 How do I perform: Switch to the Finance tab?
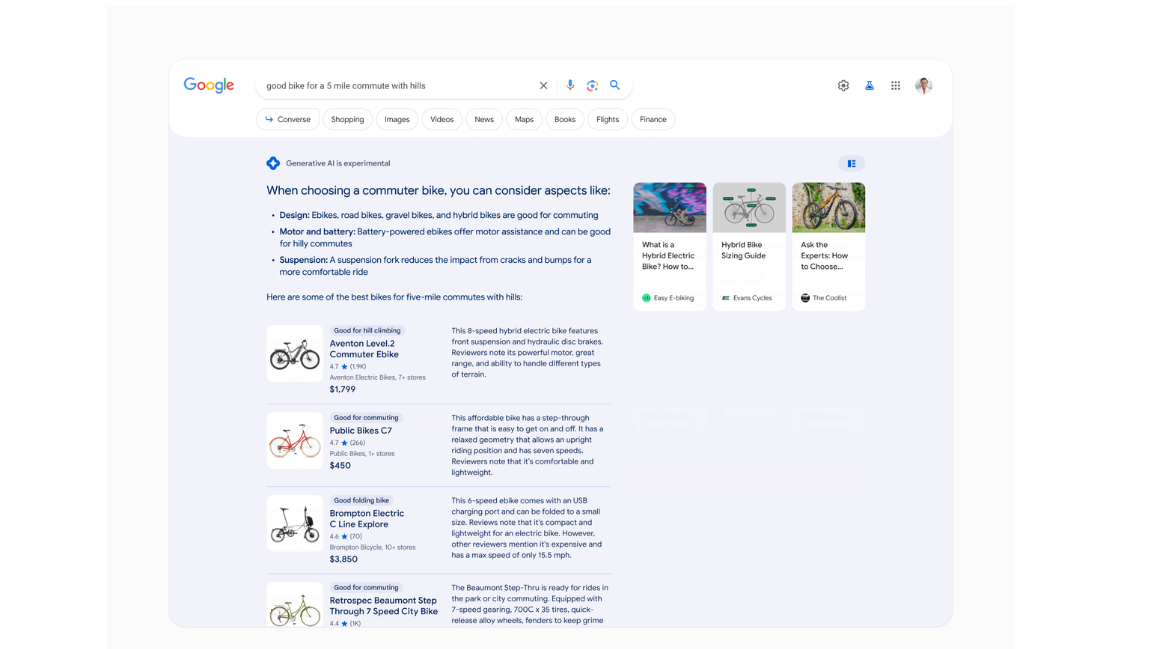click(653, 119)
